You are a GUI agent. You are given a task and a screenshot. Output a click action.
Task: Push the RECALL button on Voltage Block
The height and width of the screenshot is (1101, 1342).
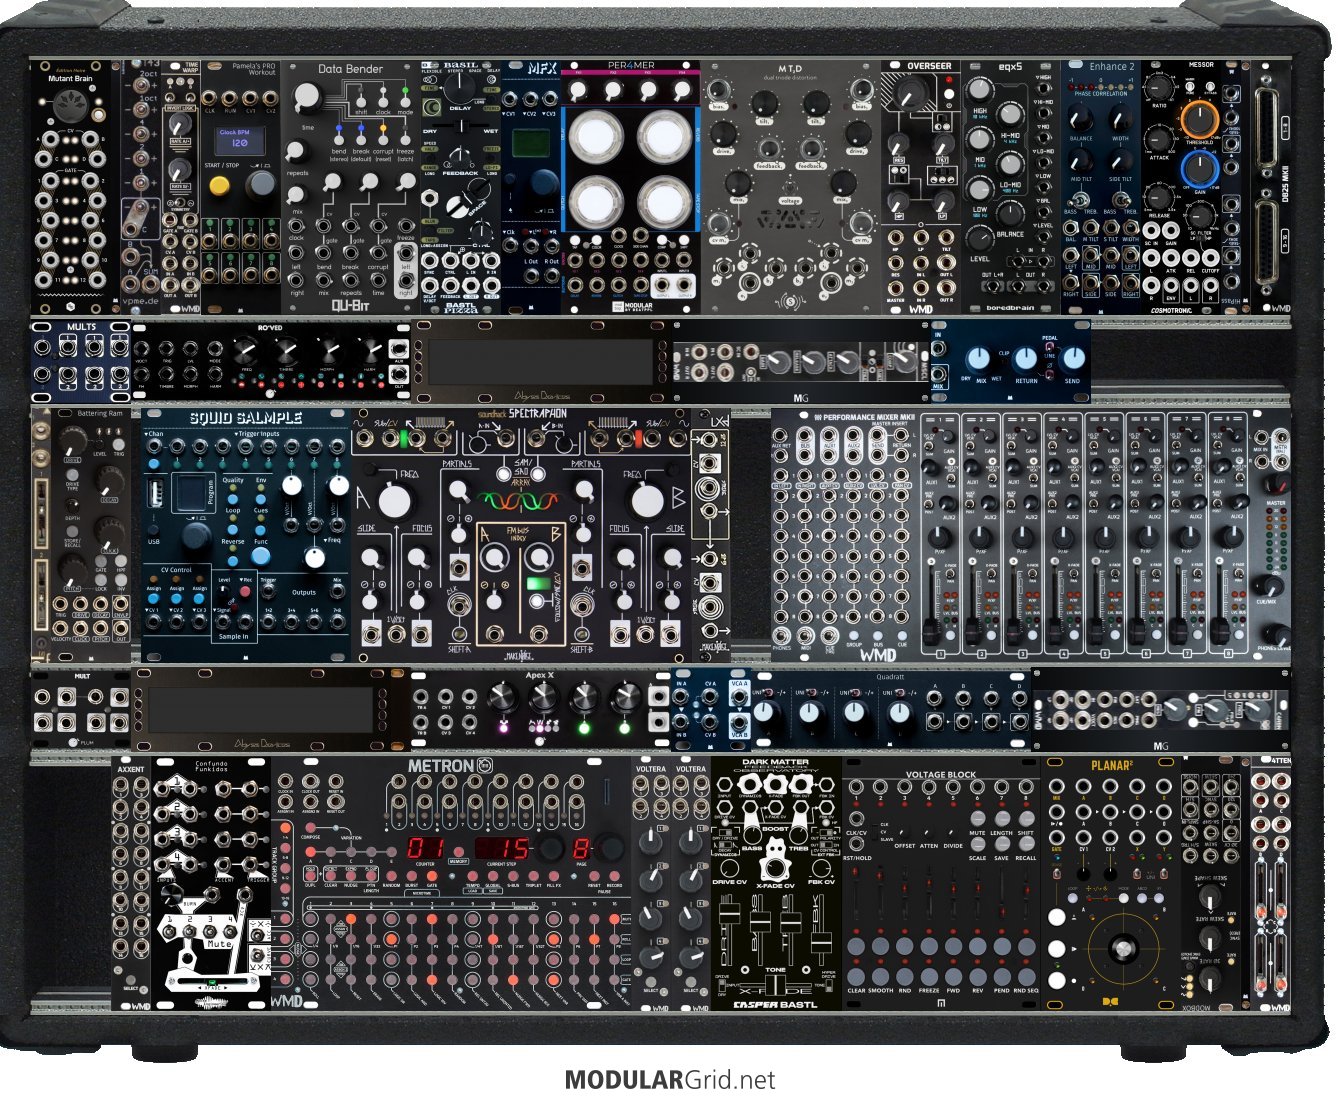[1026, 845]
